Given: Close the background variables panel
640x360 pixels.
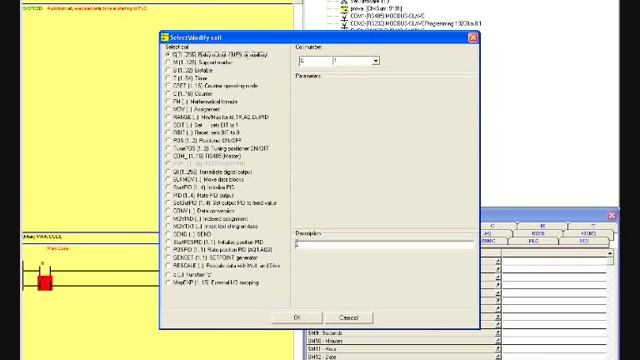Looking at the screenshot, I should tap(611, 216).
